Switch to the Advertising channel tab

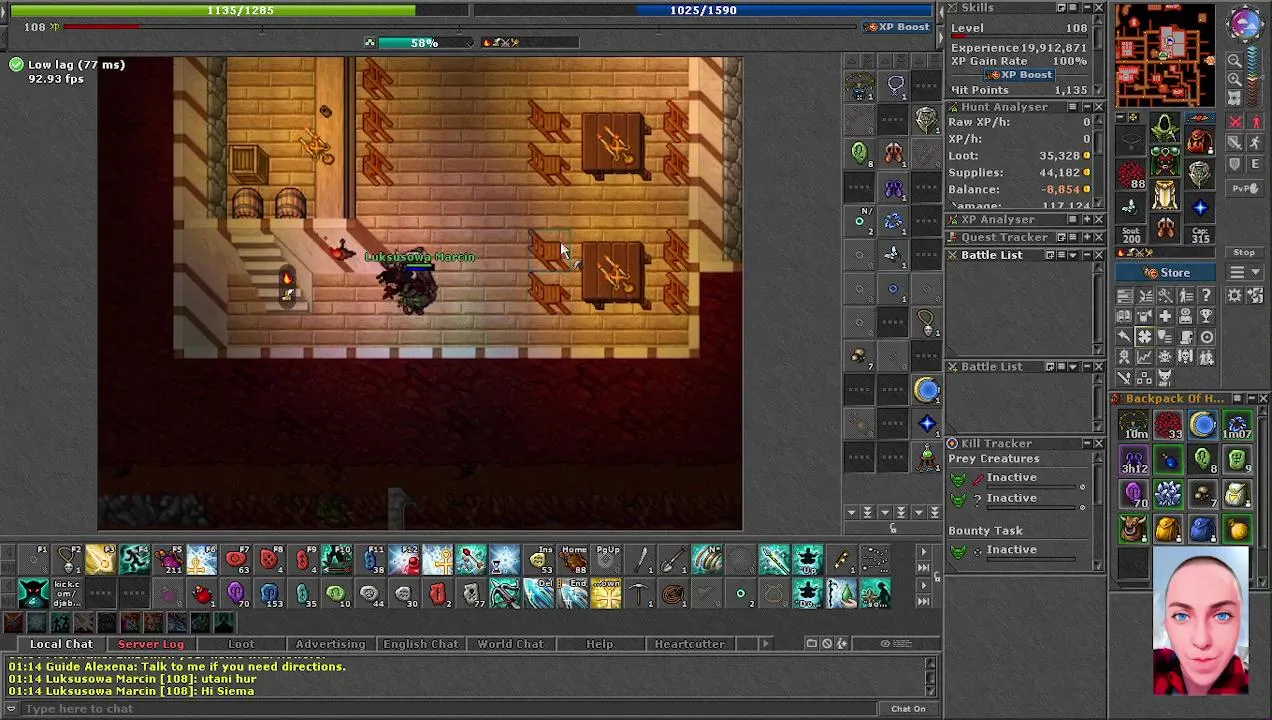330,644
